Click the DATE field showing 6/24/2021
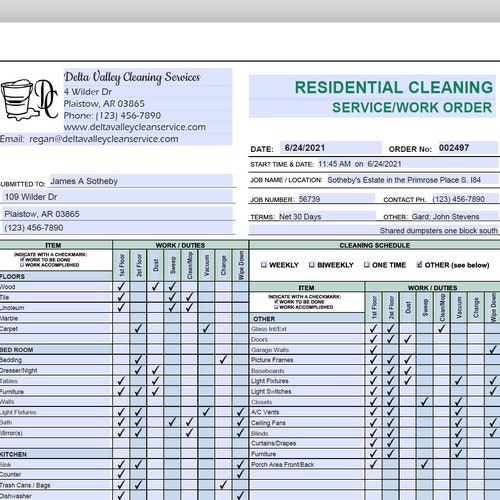The image size is (500, 500). coord(331,148)
